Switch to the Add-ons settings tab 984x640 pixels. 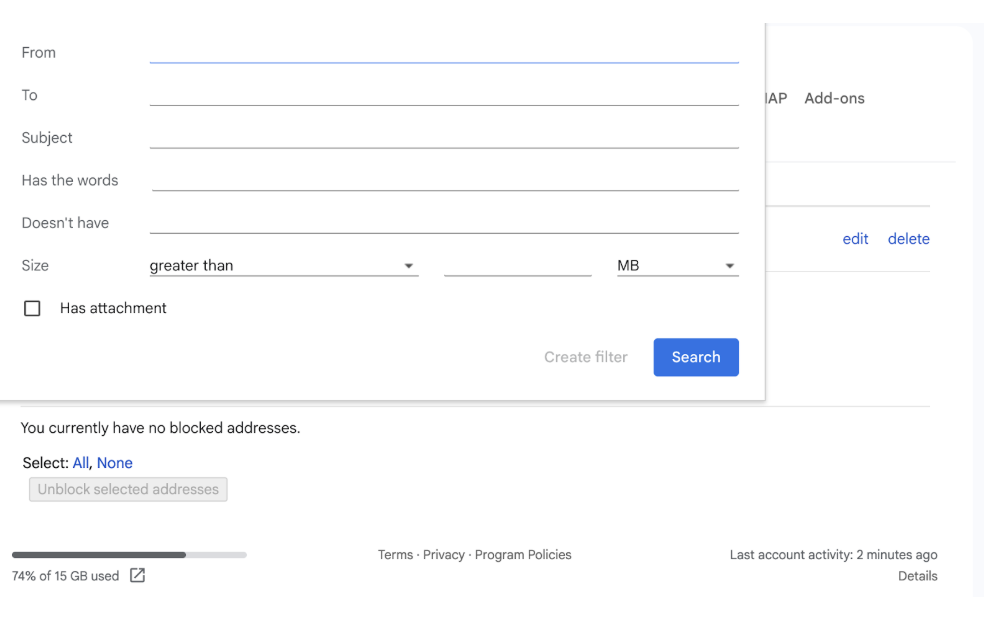point(834,98)
